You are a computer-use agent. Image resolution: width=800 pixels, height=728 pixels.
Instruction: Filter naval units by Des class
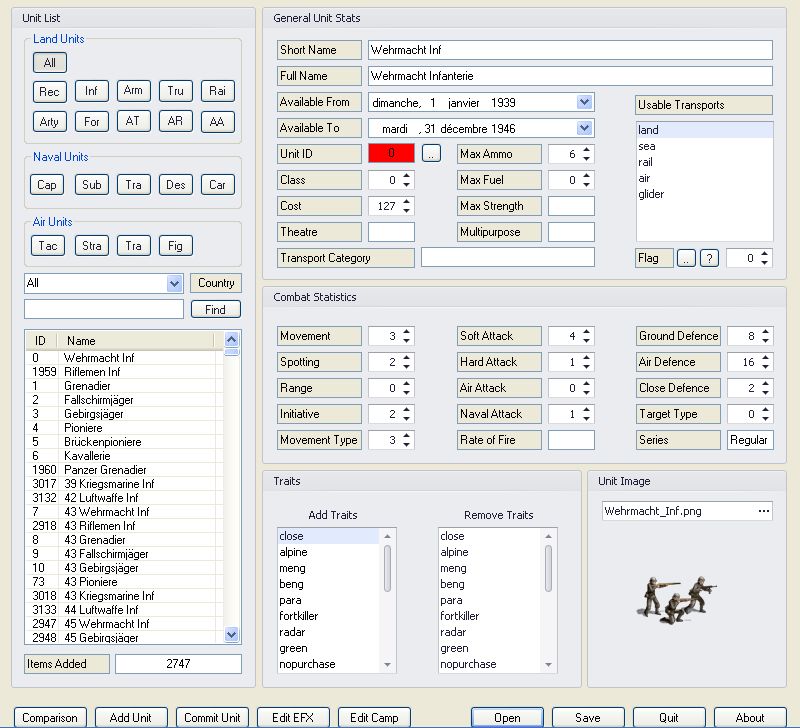click(176, 185)
